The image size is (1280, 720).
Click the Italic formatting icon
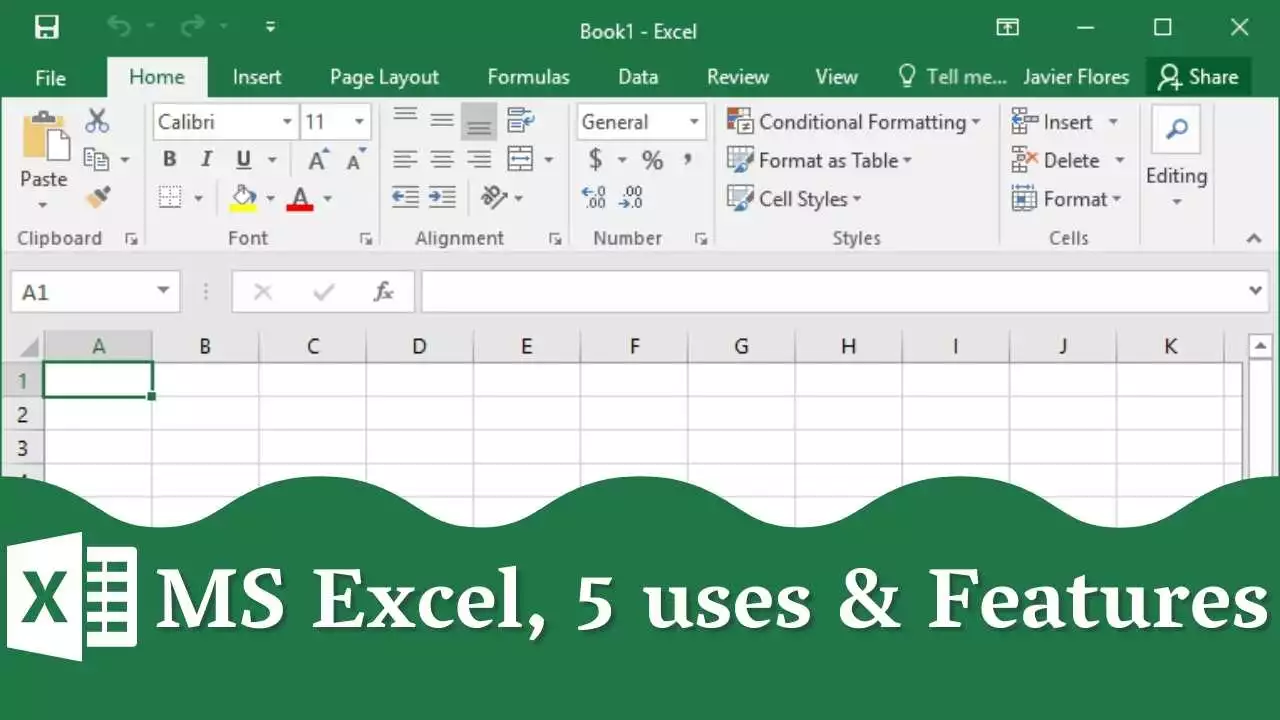[206, 158]
